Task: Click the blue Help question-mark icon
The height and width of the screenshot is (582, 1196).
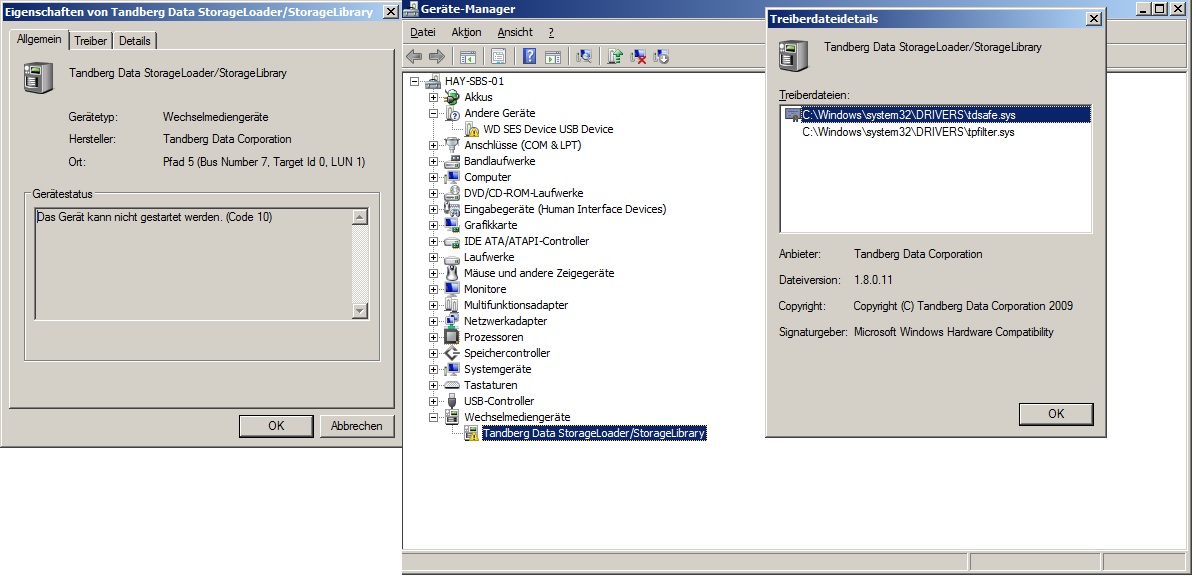Action: click(530, 56)
